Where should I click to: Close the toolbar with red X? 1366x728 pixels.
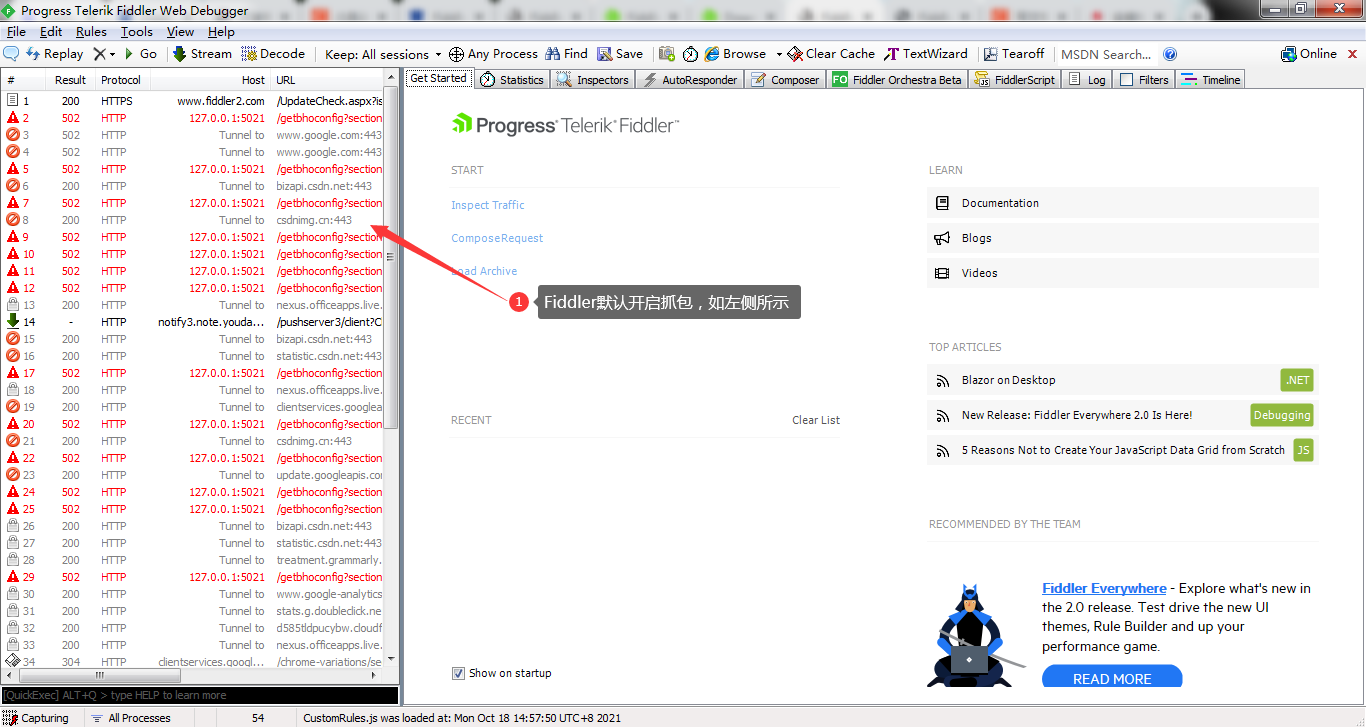(1352, 54)
